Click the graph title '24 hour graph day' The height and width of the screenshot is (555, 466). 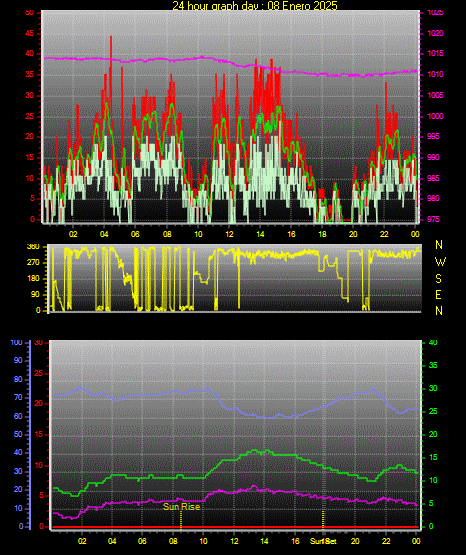pyautogui.click(x=217, y=6)
